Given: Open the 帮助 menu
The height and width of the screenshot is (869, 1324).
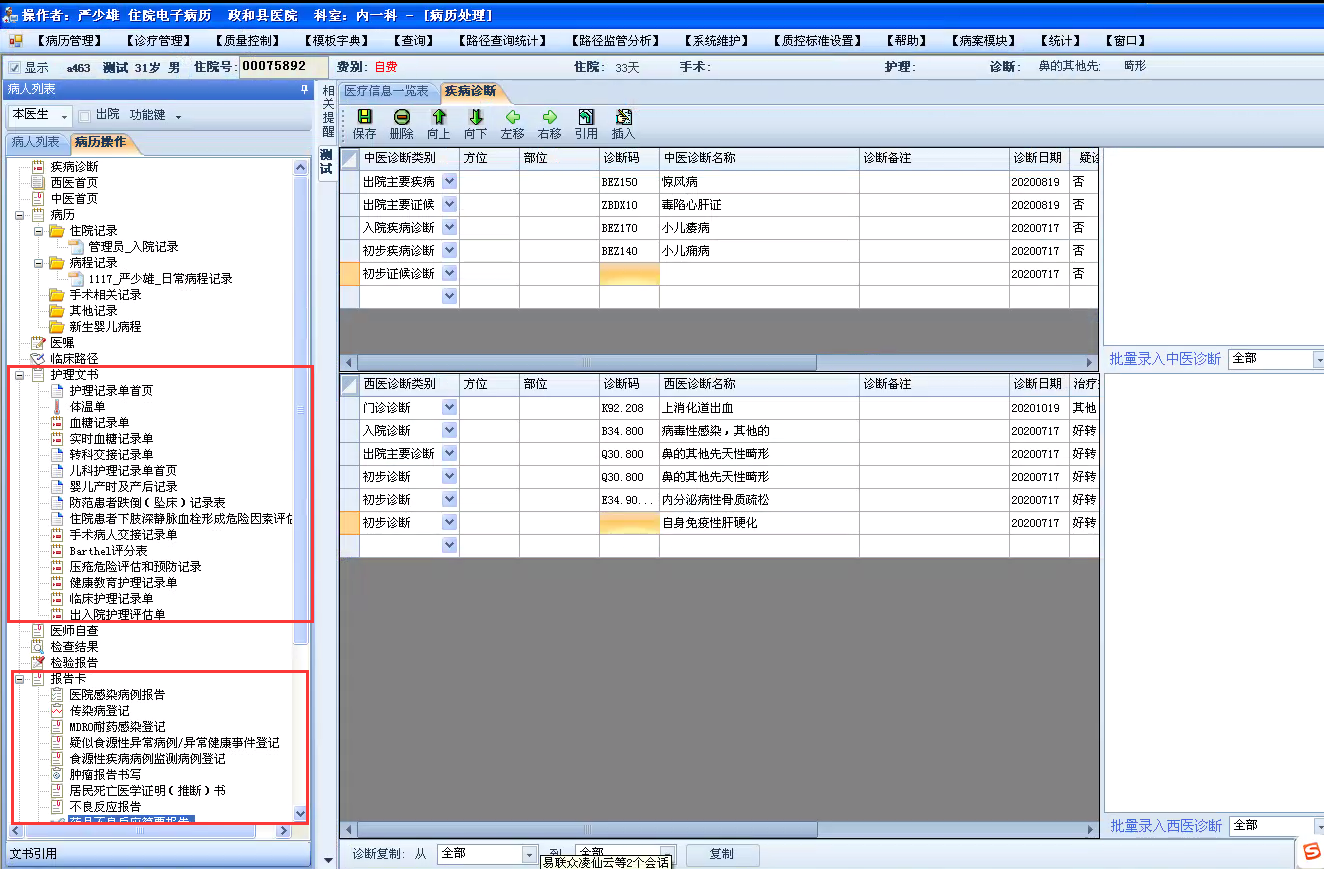Looking at the screenshot, I should click(905, 41).
